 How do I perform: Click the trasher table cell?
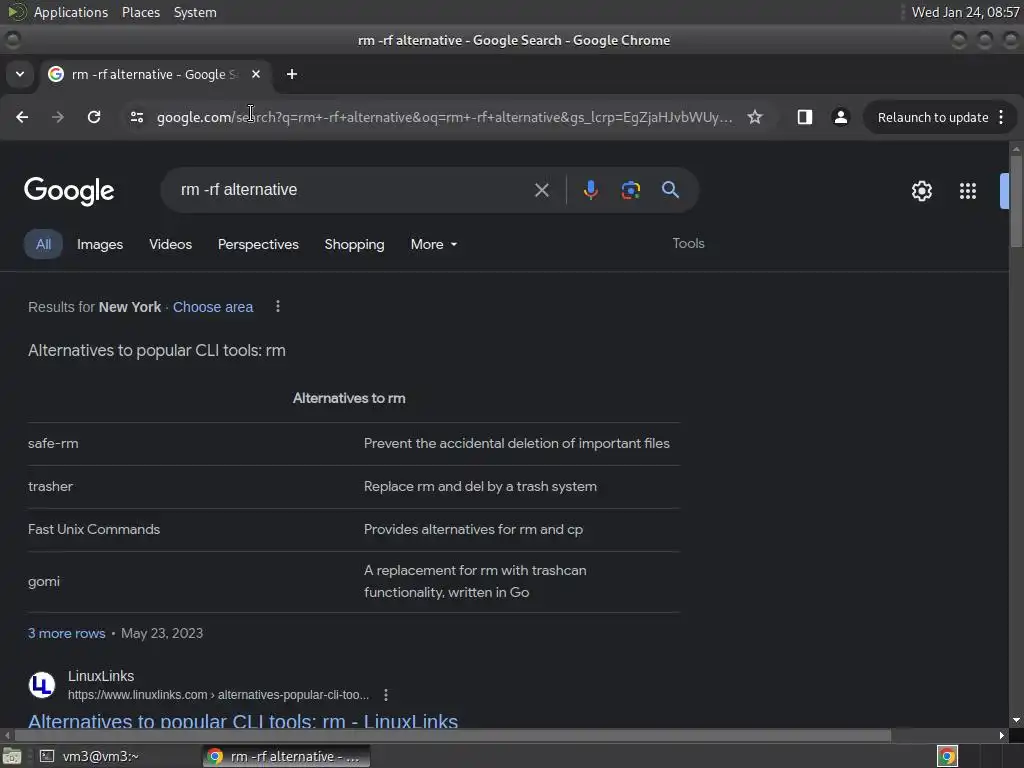click(50, 487)
